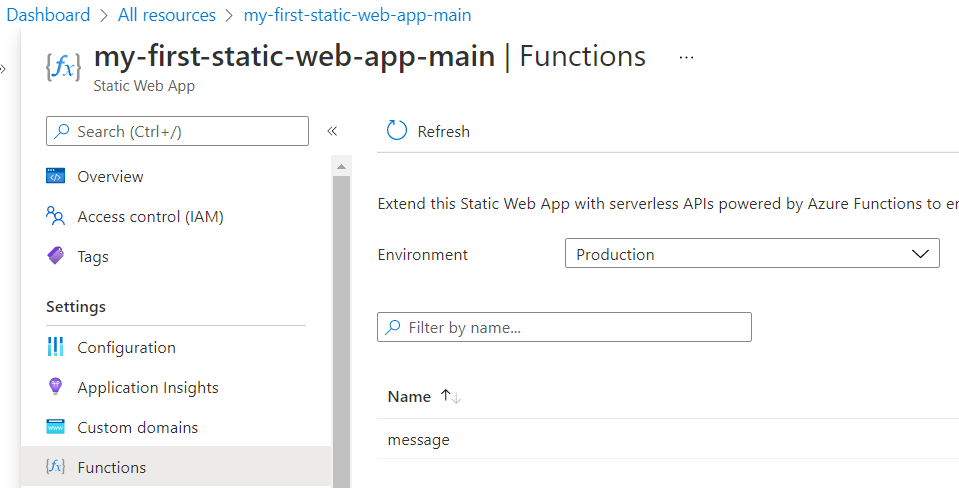The height and width of the screenshot is (488, 959).
Task: Sort by Name using the arrow icon
Action: (x=451, y=396)
